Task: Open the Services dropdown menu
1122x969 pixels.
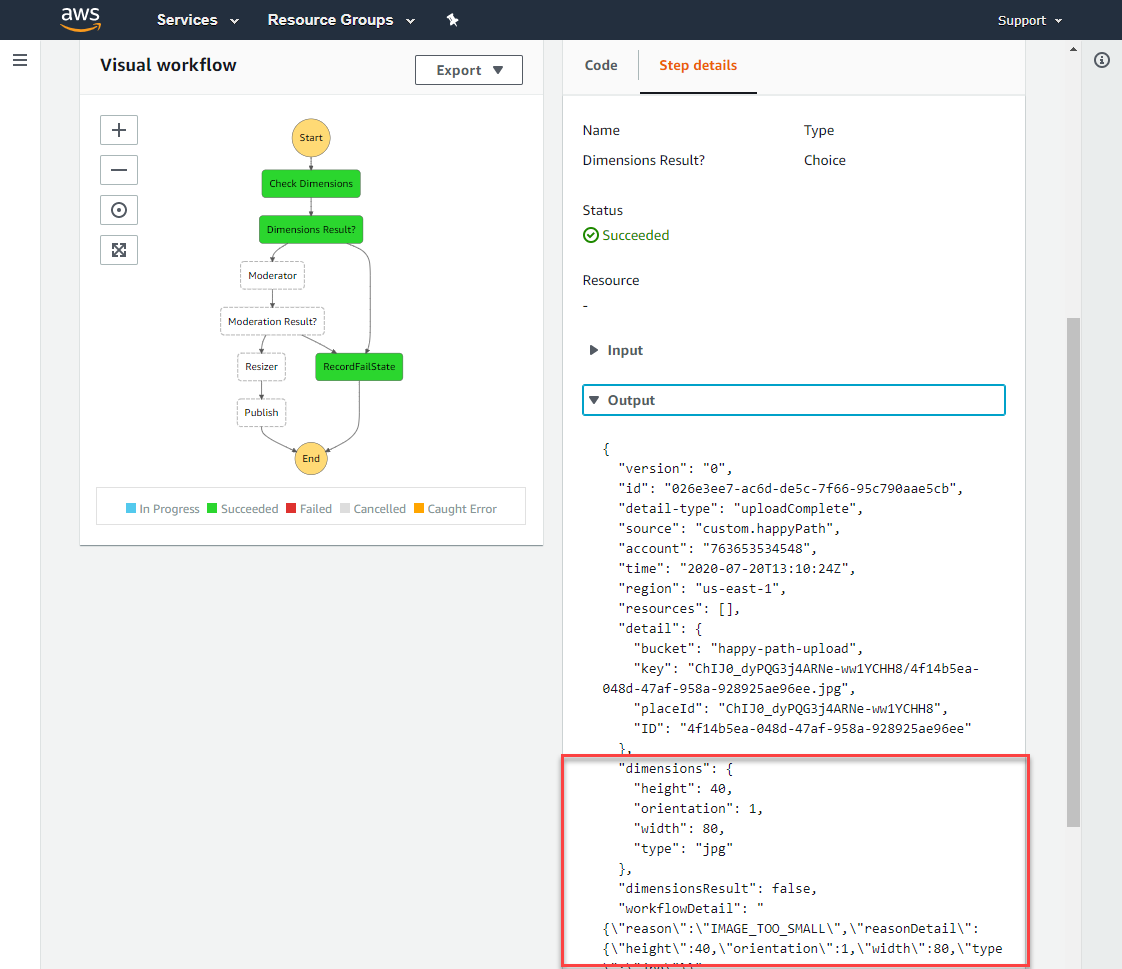Action: pos(197,20)
